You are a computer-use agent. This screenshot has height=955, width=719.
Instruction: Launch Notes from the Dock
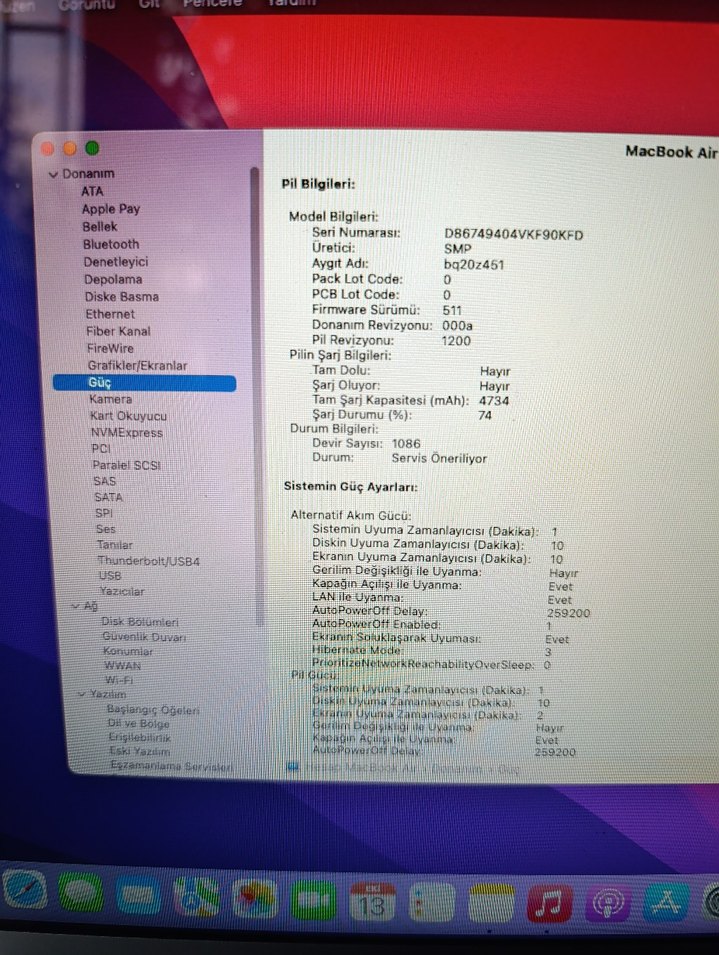coord(491,904)
